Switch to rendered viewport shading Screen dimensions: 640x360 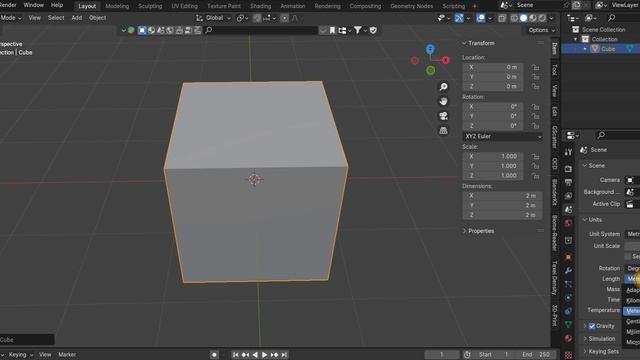tap(542, 18)
